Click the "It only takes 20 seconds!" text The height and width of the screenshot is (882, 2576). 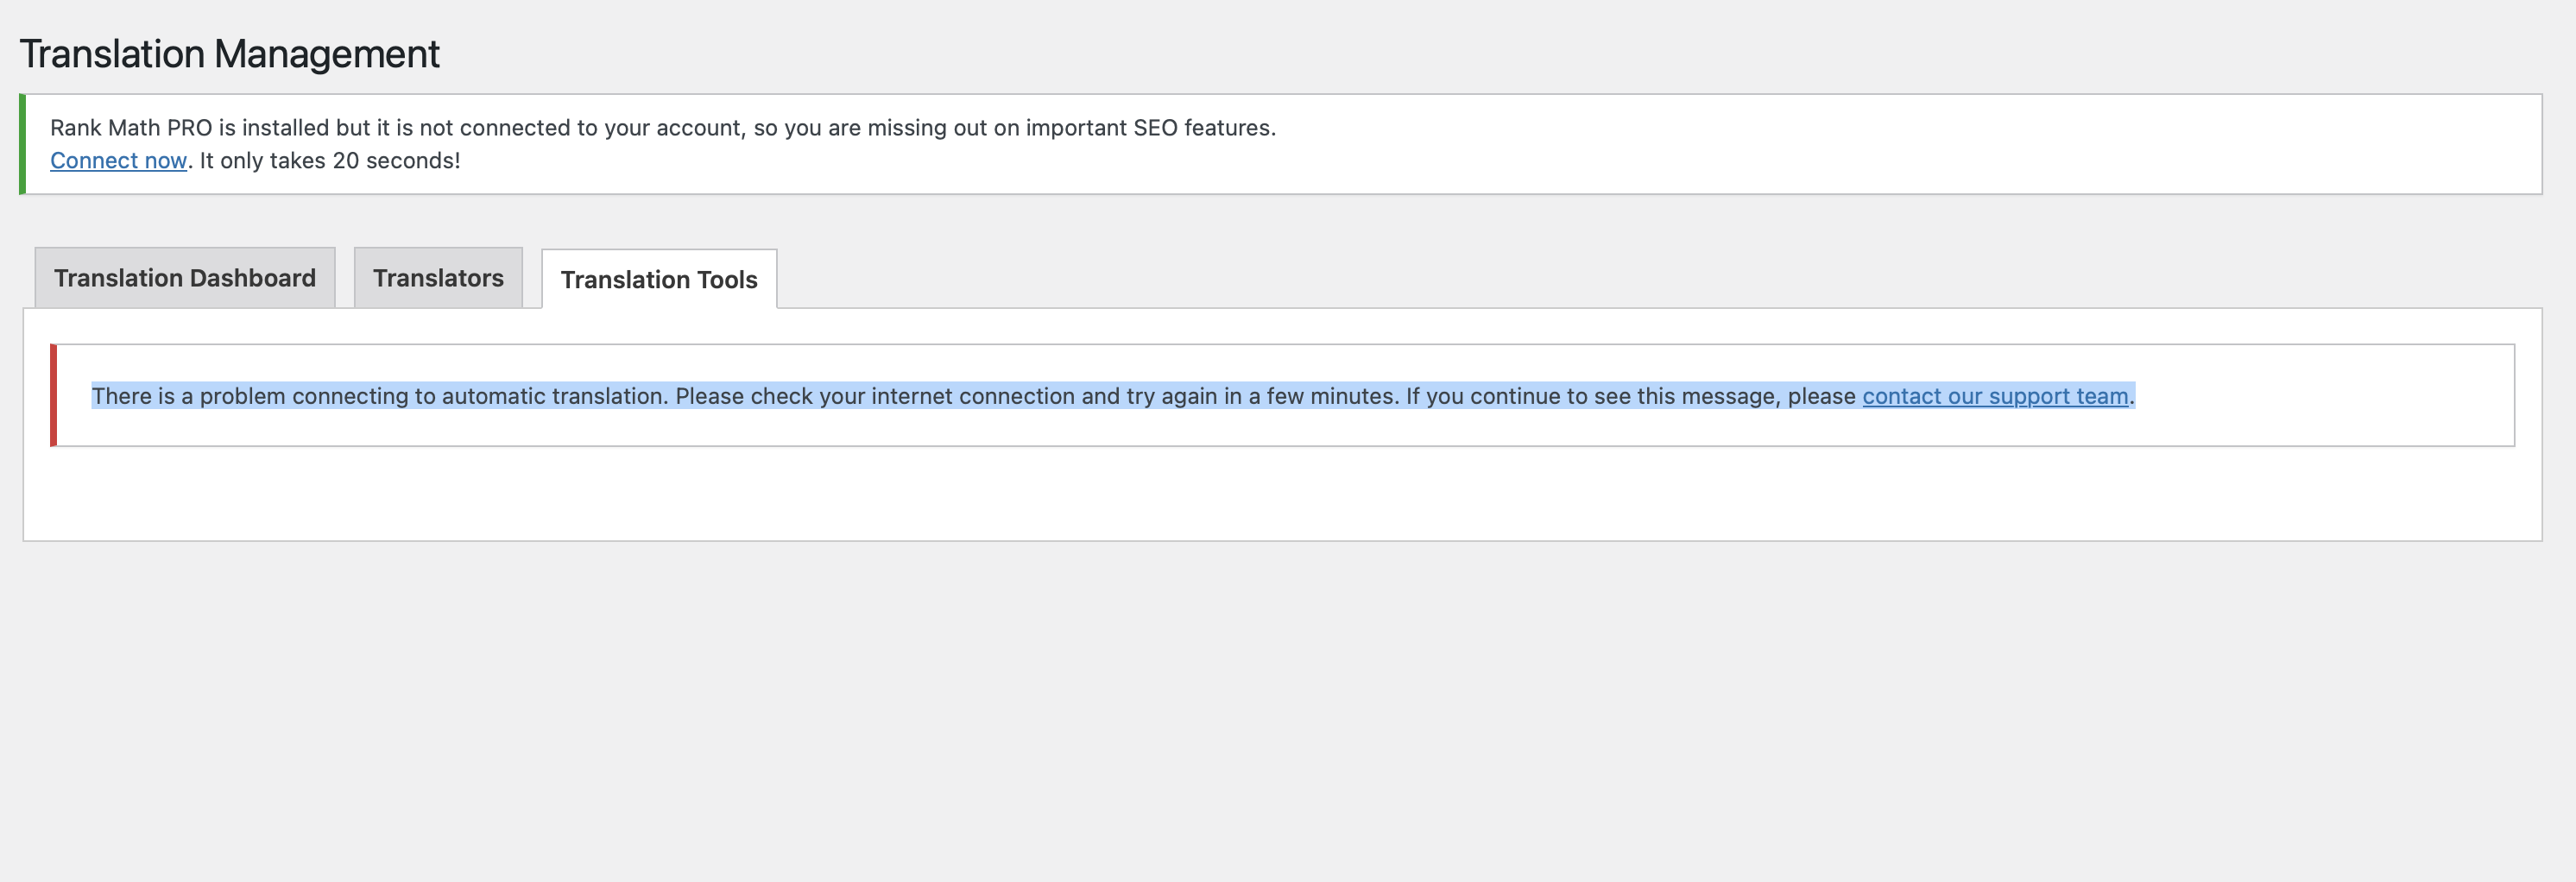point(330,161)
